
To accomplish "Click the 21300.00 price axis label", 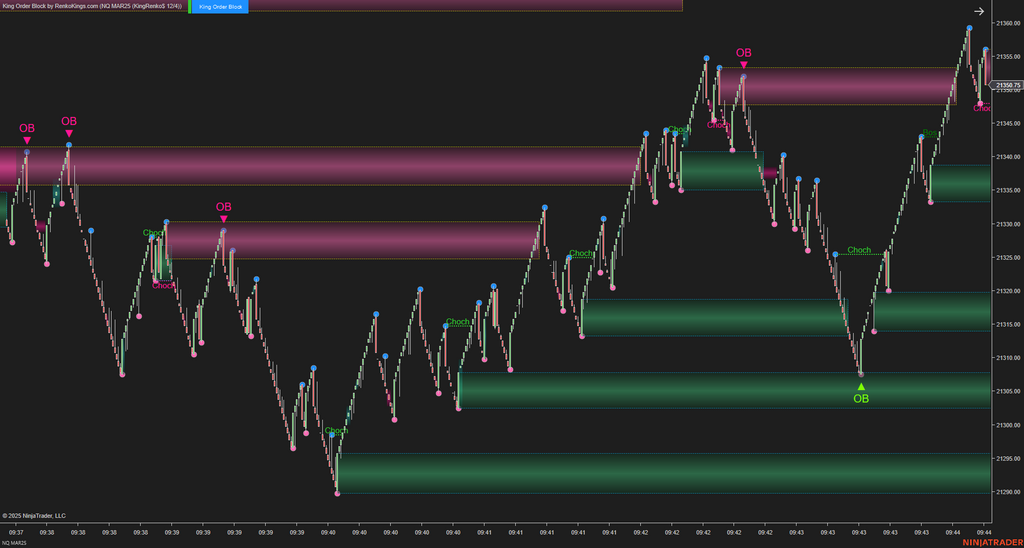I will tap(1008, 425).
